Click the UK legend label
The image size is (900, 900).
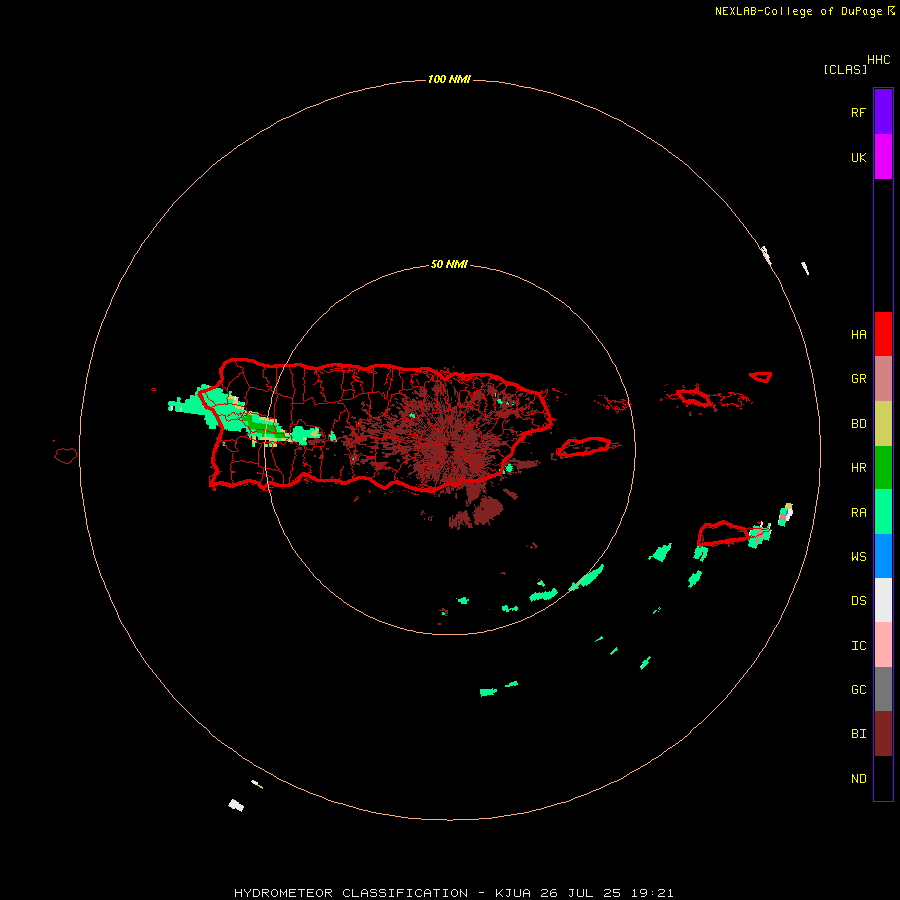858,158
